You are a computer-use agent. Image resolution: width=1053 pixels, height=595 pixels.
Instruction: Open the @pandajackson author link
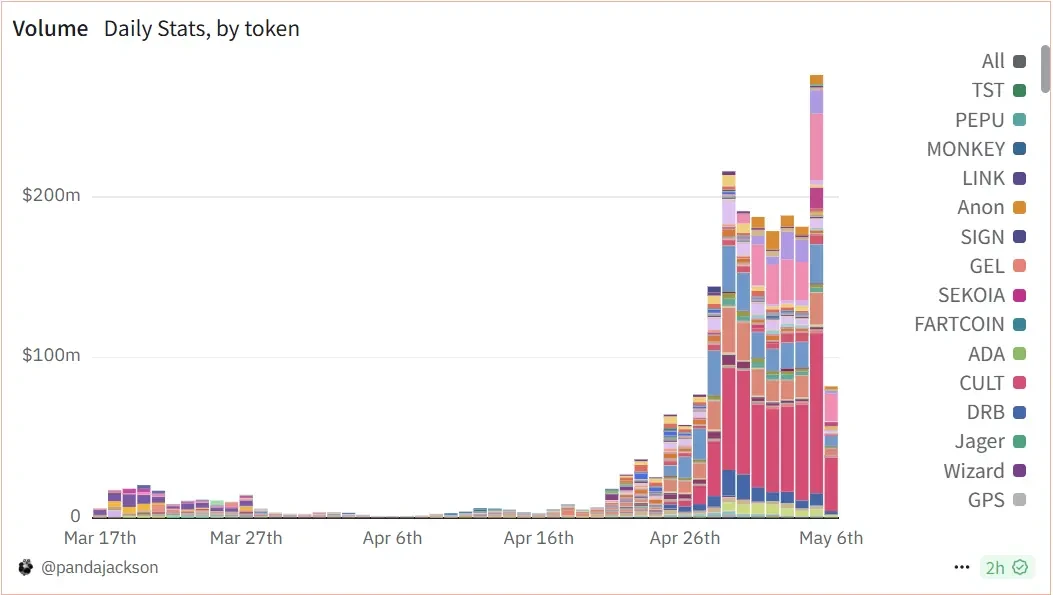point(99,567)
